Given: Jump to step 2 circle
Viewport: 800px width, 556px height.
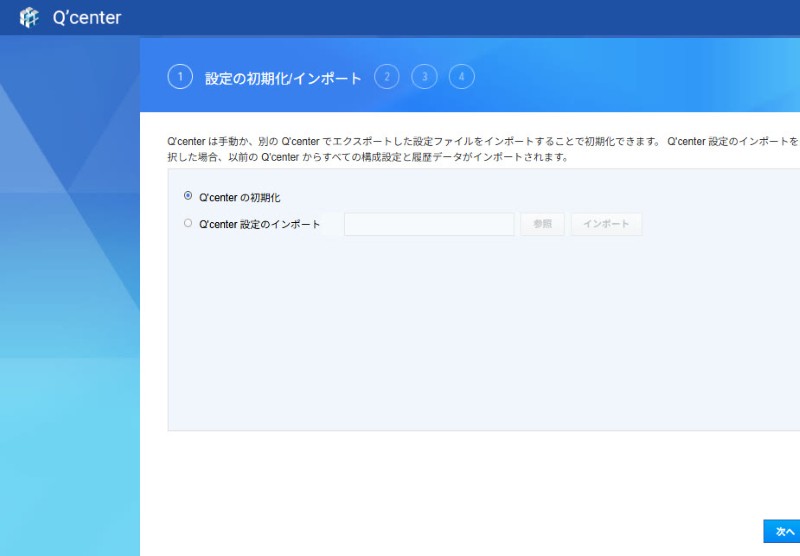Looking at the screenshot, I should click(387, 77).
